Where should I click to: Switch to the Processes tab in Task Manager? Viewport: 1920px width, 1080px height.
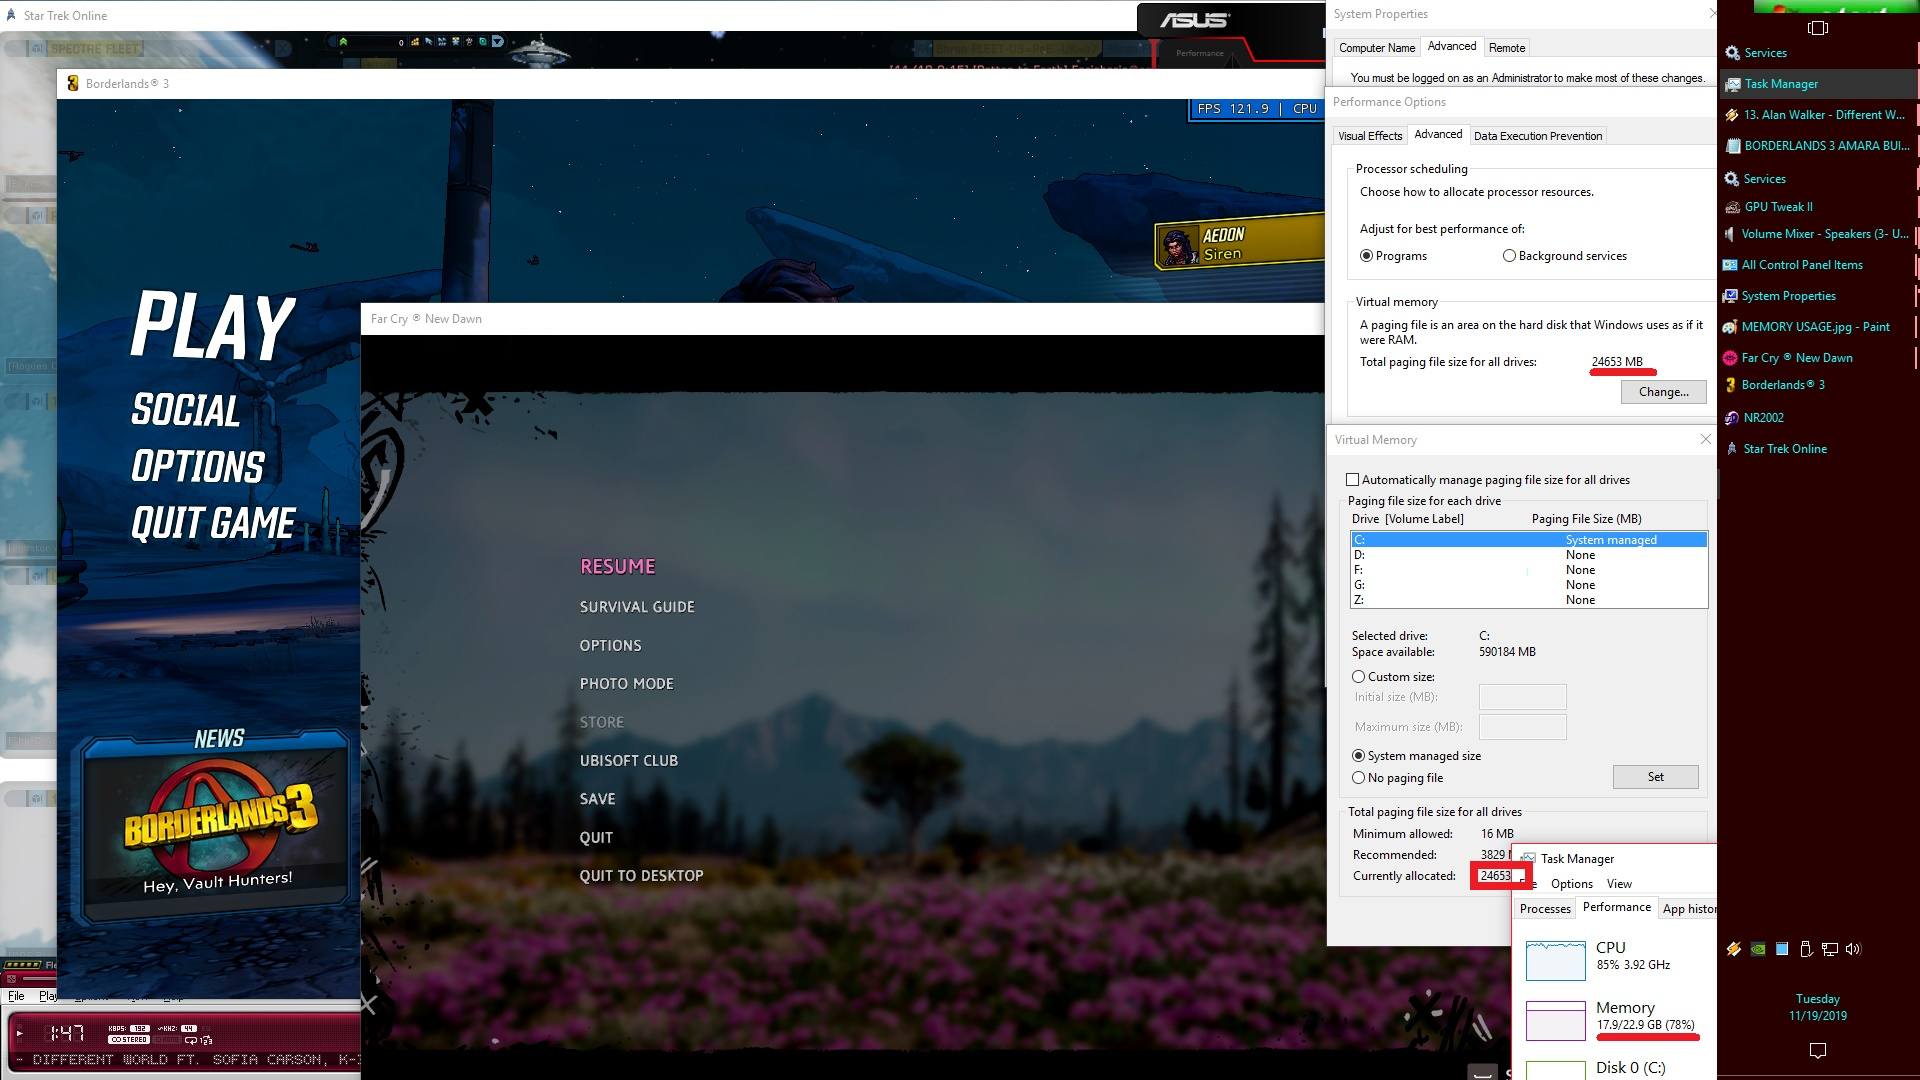click(x=1545, y=909)
